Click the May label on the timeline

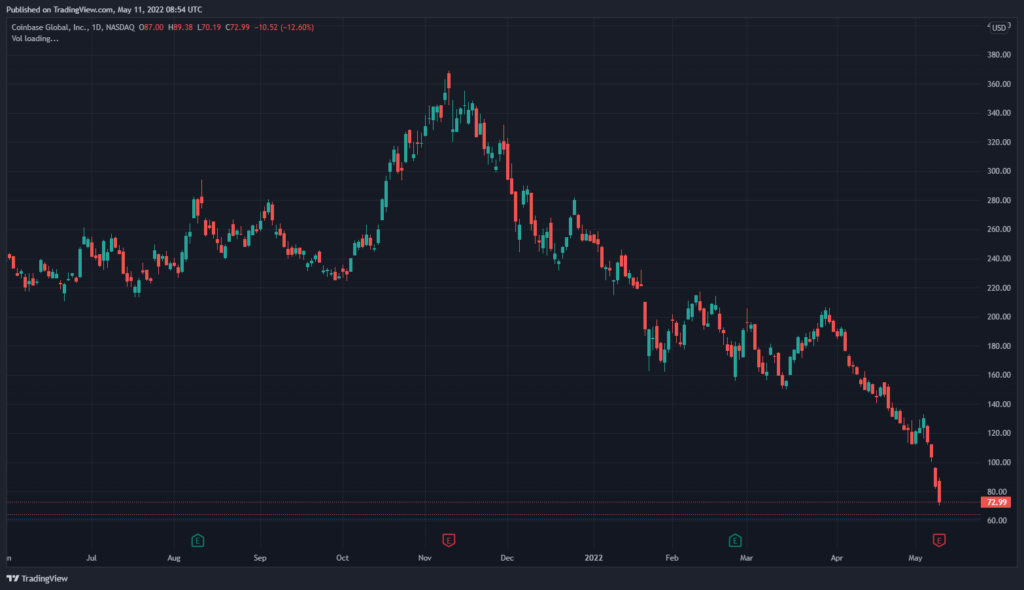click(916, 558)
